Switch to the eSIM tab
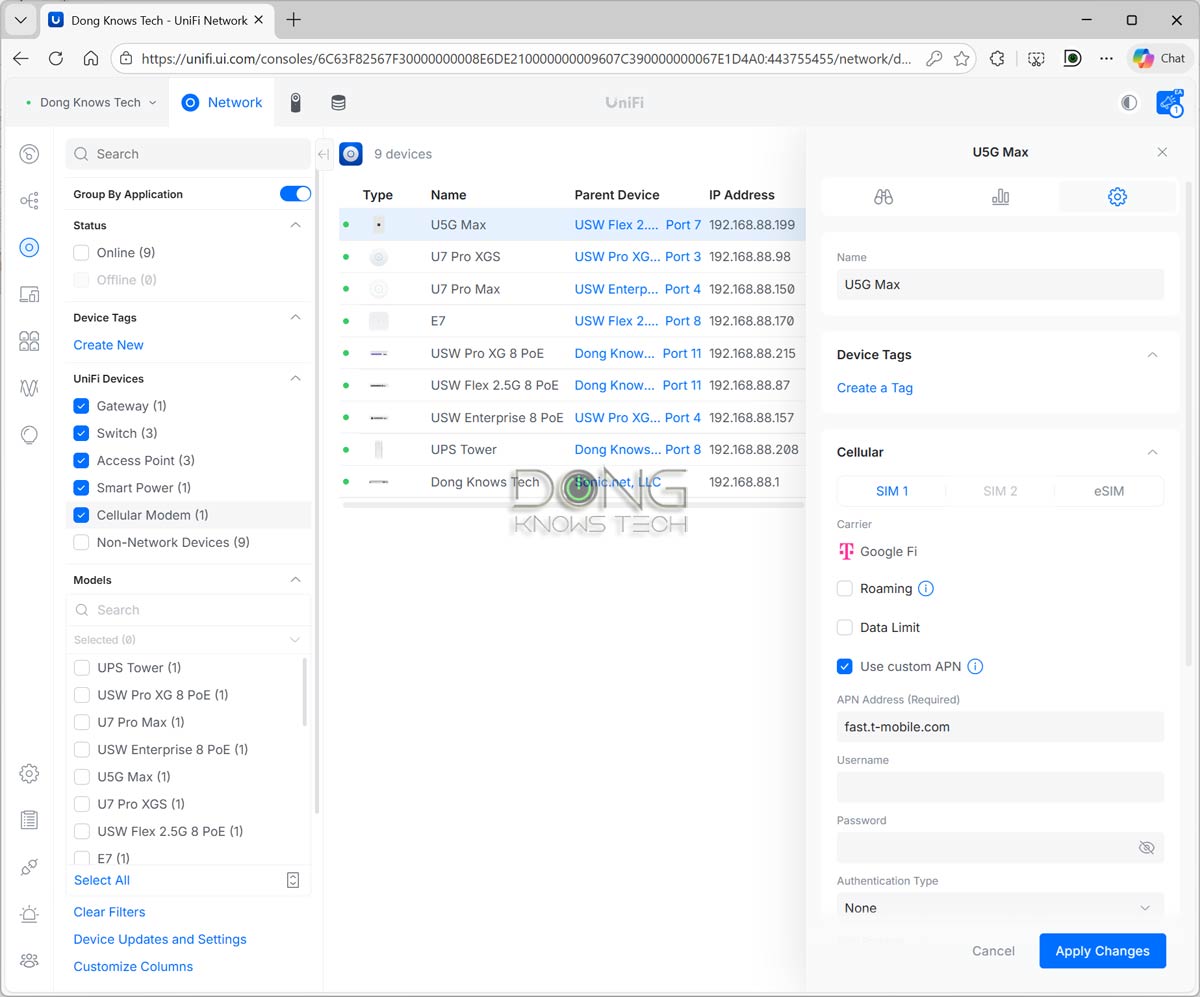This screenshot has width=1200, height=997. tap(1108, 491)
